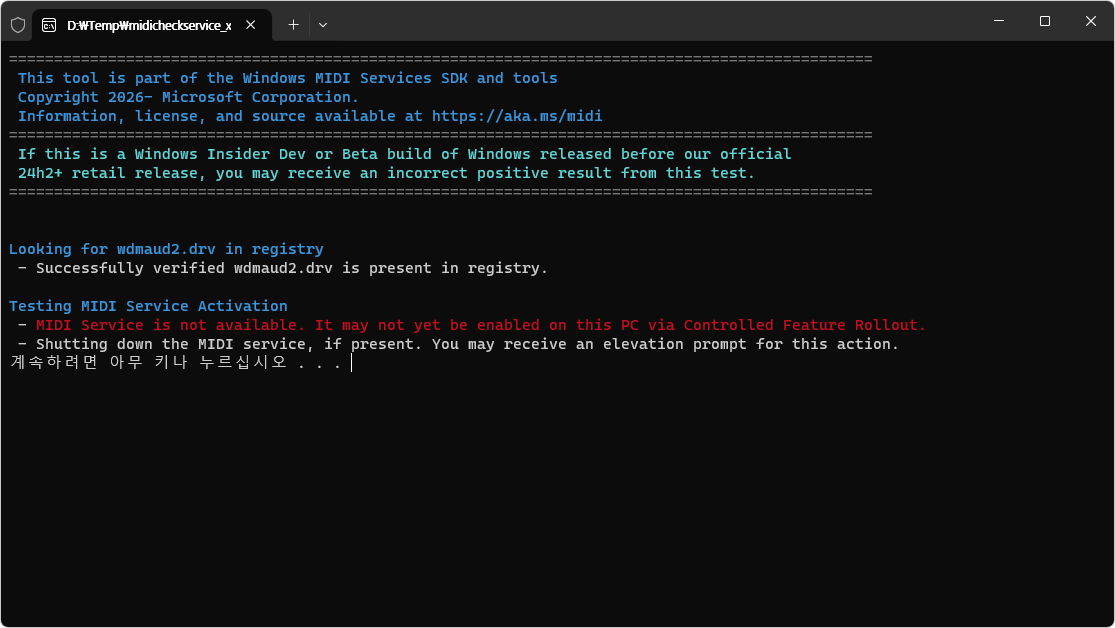Click the shield icon in the title bar
1115x628 pixels.
coord(18,25)
